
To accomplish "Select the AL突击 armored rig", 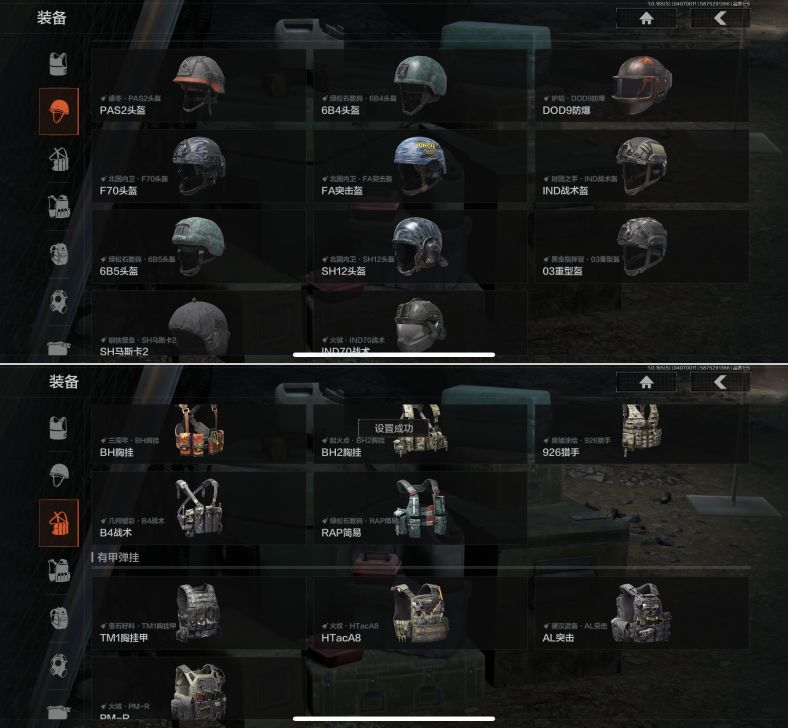I will pos(642,613).
